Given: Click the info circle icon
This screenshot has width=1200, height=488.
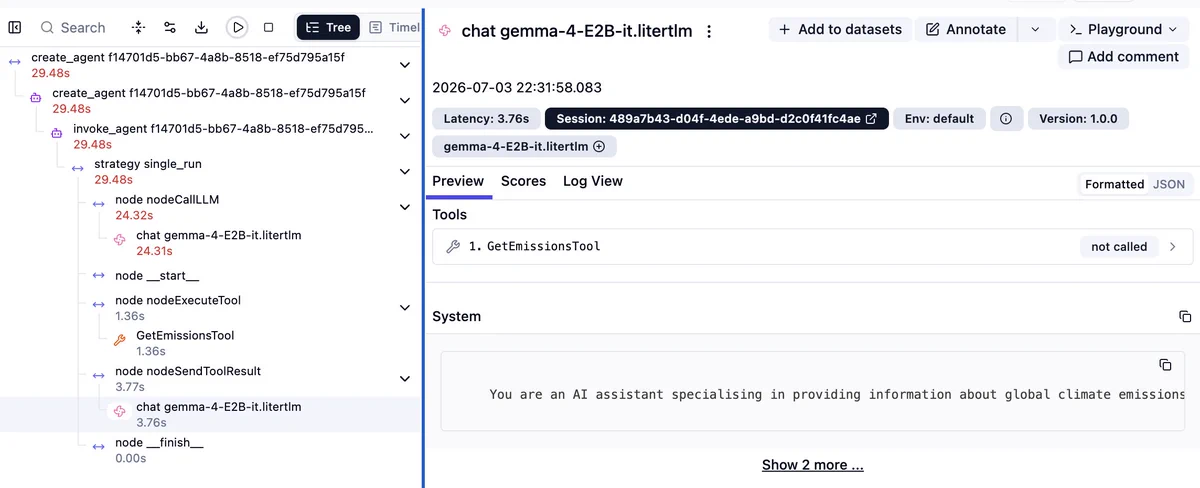Looking at the screenshot, I should [x=1006, y=118].
